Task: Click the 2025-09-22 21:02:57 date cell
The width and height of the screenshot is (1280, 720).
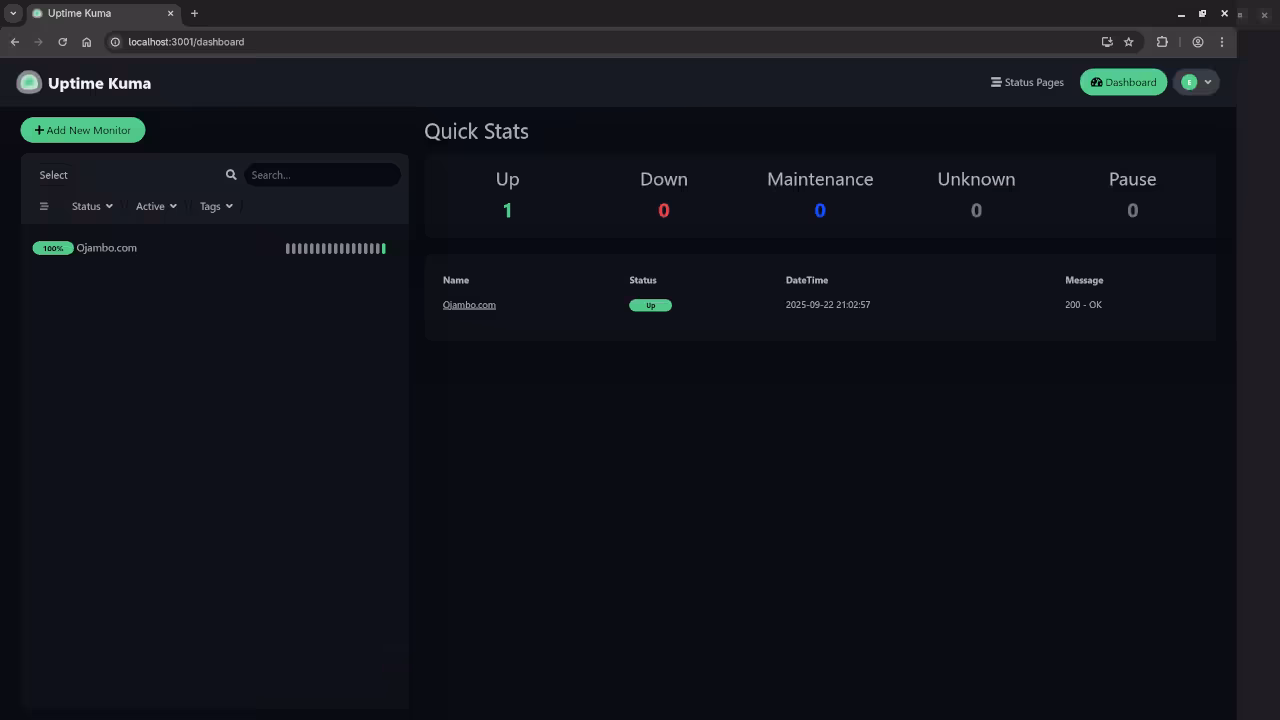Action: click(828, 305)
